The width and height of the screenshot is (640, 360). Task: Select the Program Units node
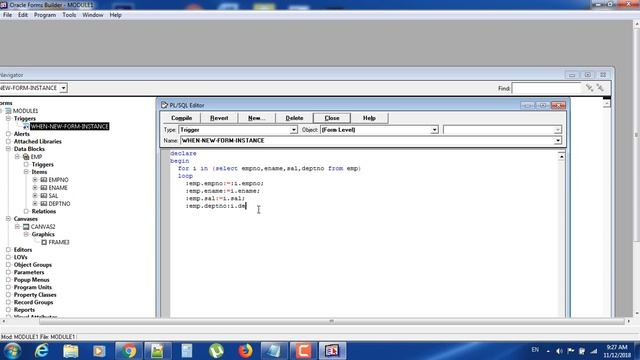pyautogui.click(x=33, y=287)
